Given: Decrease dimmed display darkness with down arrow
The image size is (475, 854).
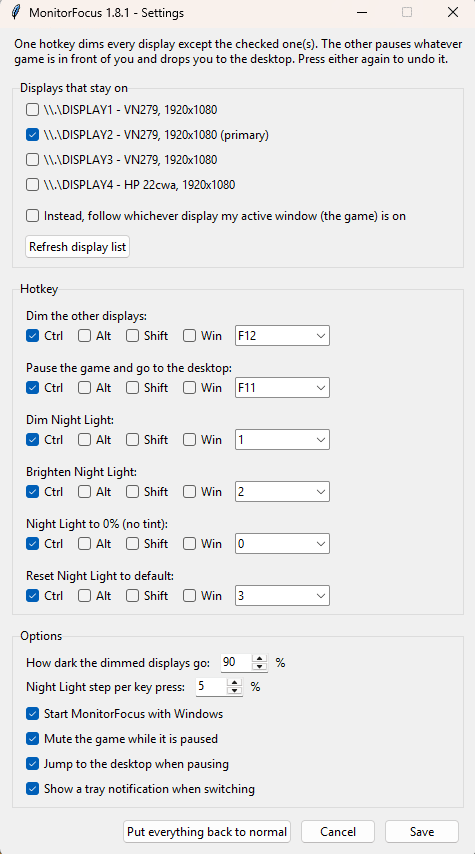Looking at the screenshot, I should click(x=260, y=667).
